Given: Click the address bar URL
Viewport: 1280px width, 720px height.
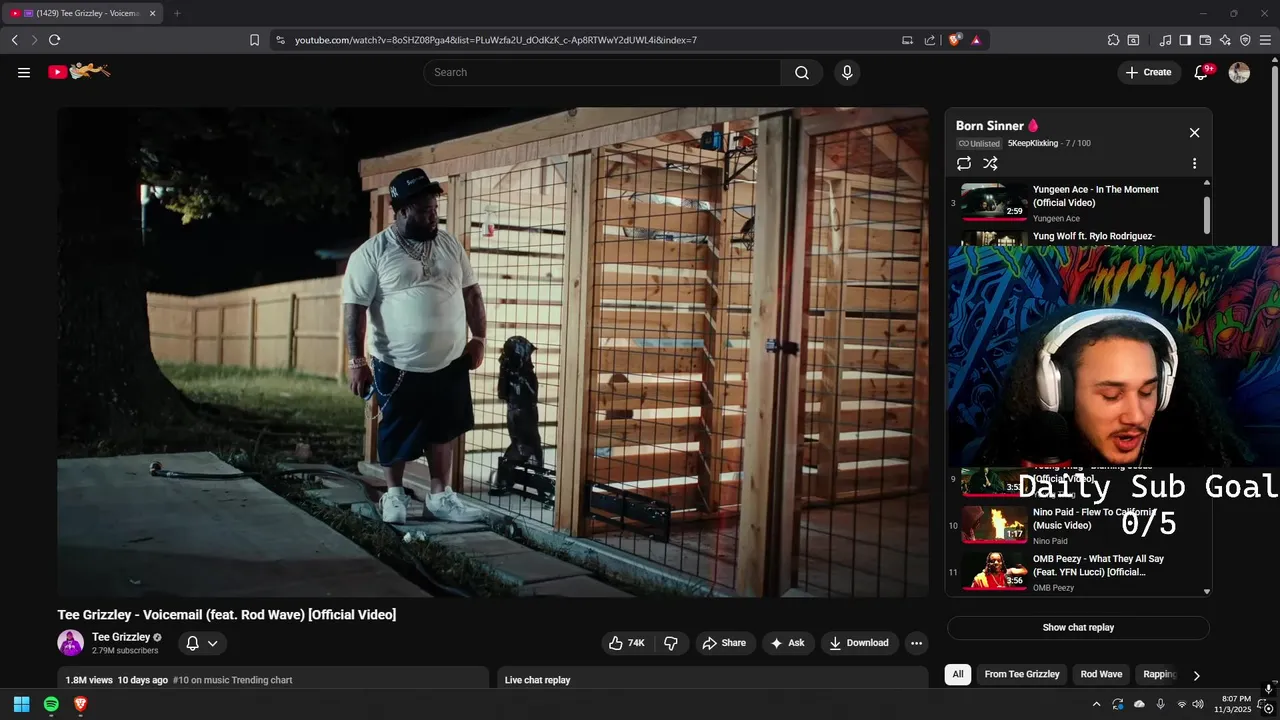Looking at the screenshot, I should point(496,40).
